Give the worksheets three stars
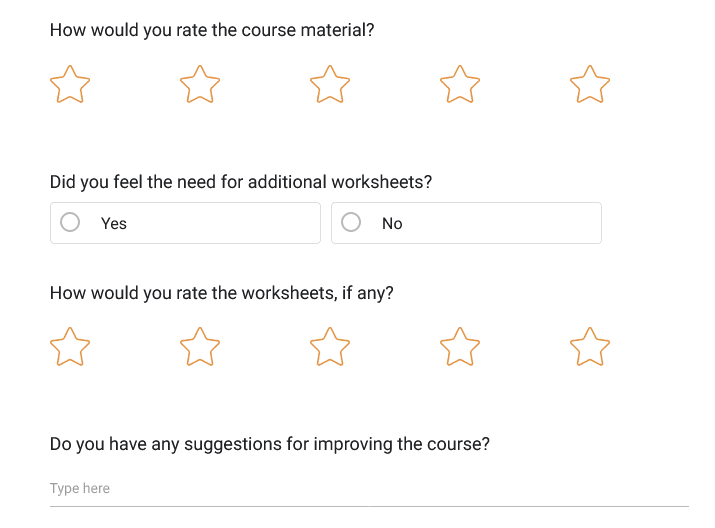Screen dimensions: 715x528 pos(330,347)
